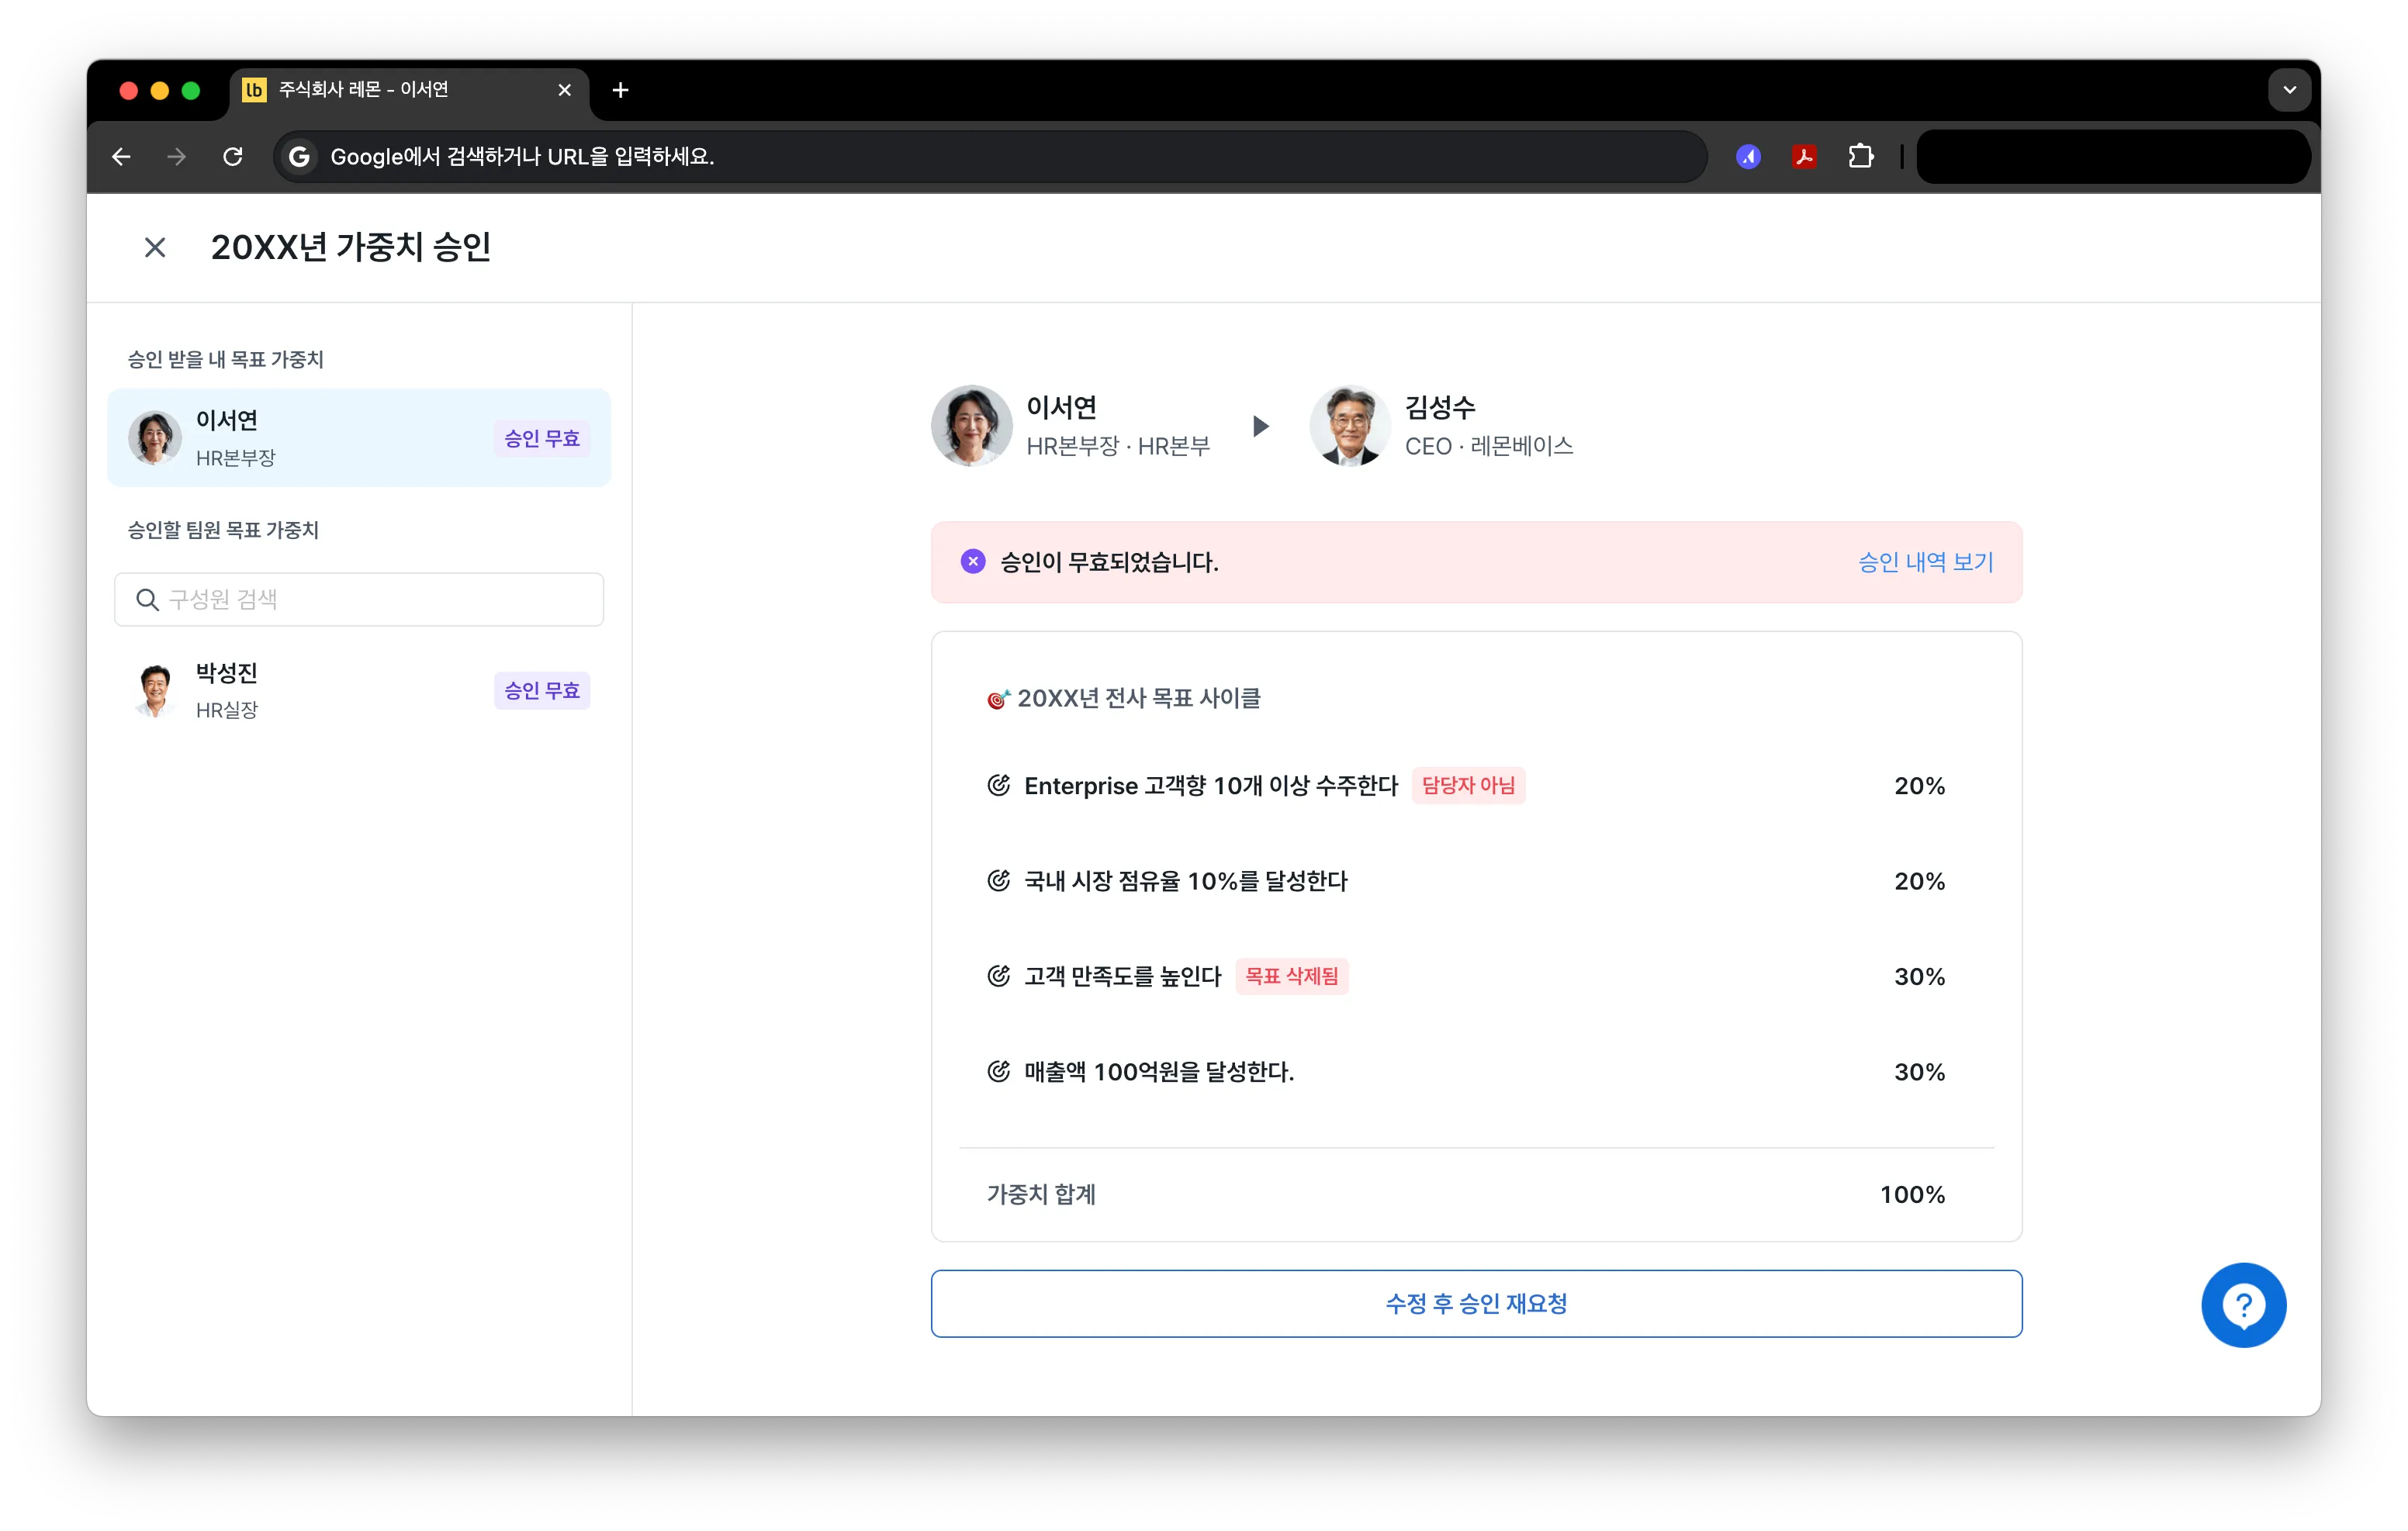Image resolution: width=2408 pixels, height=1531 pixels.
Task: Click the Google logo in address bar
Action: click(x=299, y=157)
